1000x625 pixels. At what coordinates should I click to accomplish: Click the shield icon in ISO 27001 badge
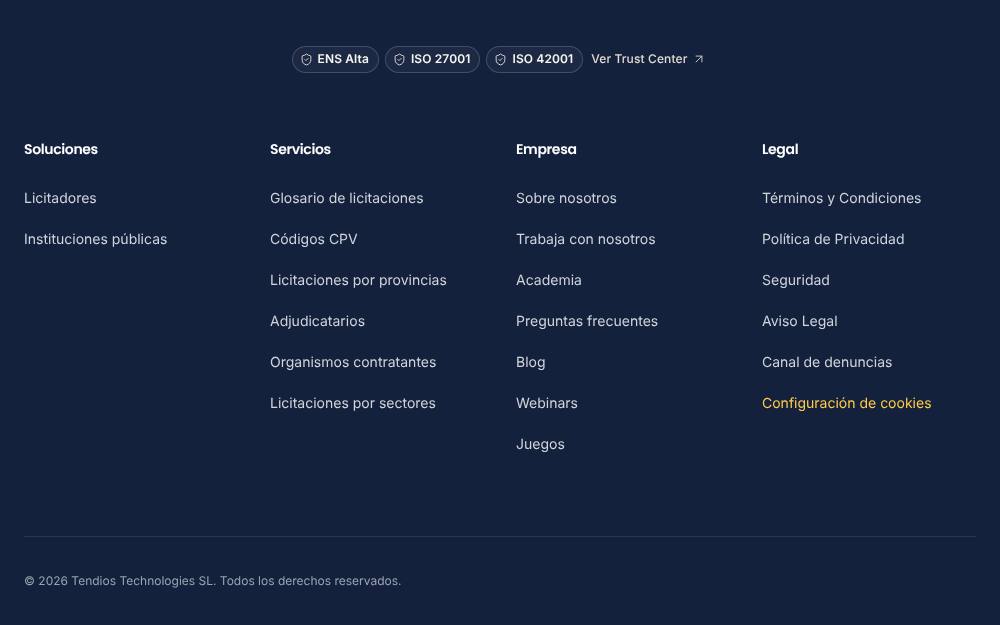click(399, 59)
